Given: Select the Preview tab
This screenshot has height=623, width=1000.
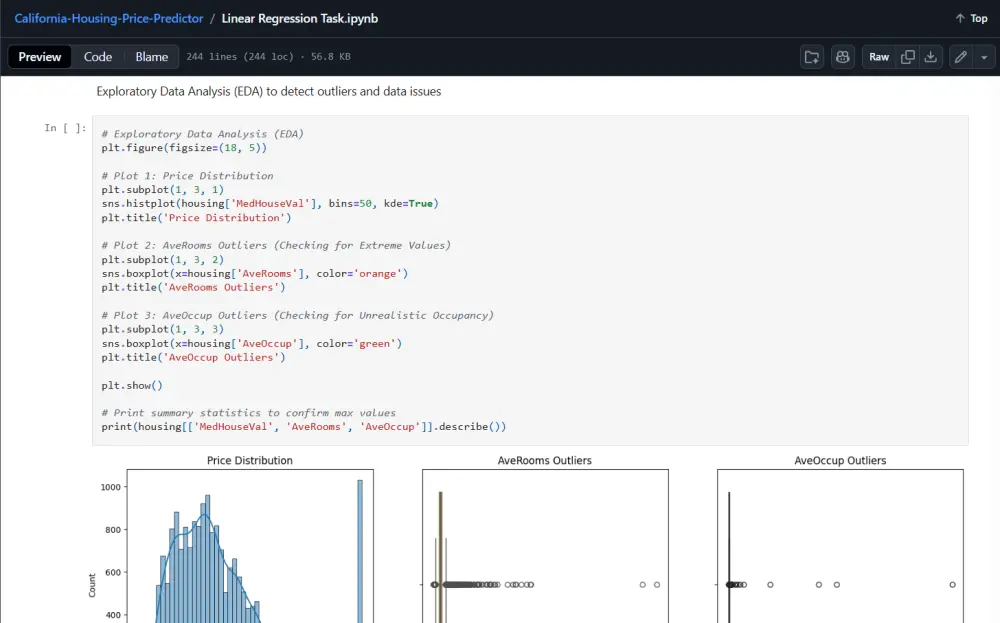Looking at the screenshot, I should (39, 56).
